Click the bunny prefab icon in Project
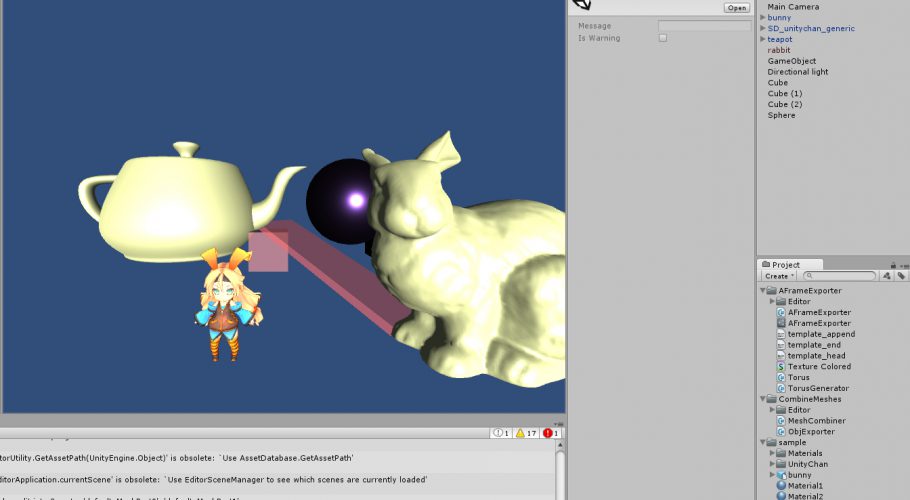The width and height of the screenshot is (910, 500). click(x=781, y=475)
